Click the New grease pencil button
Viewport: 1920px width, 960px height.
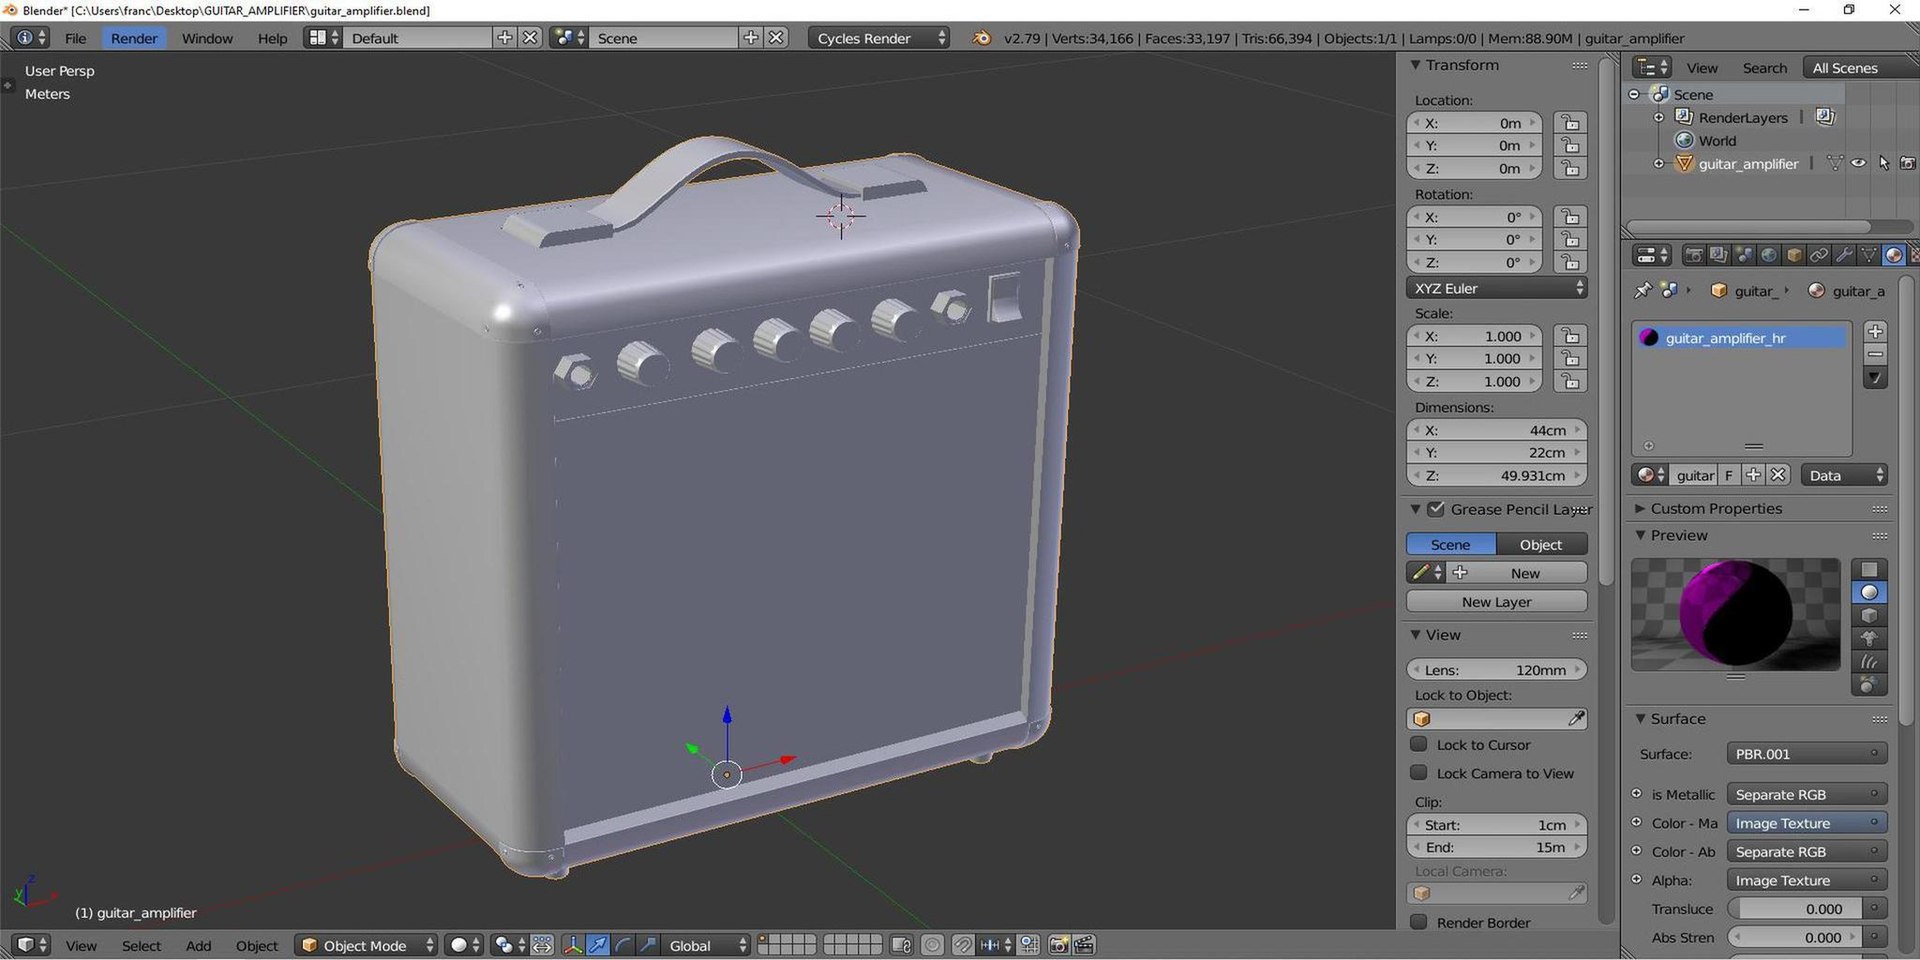1518,573
